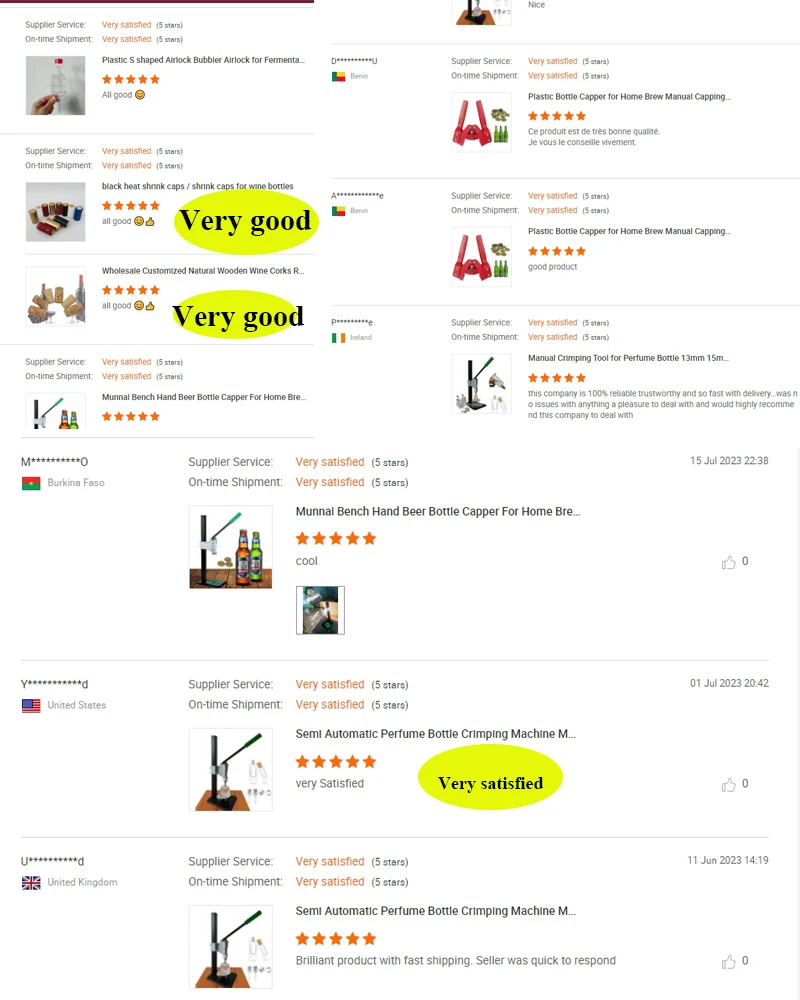The image size is (800, 1000).
Task: Open Natural Wooden Wine Corks product thumbnail
Action: (x=56, y=297)
